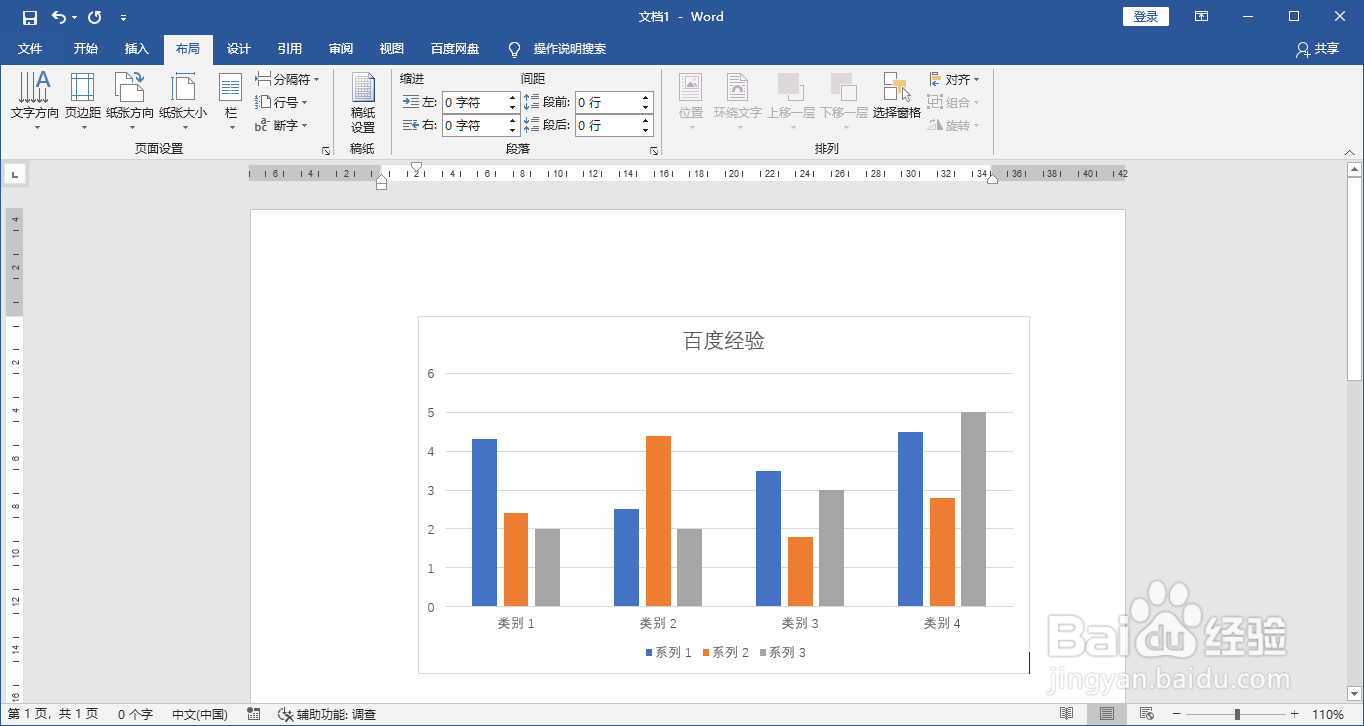Image resolution: width=1364 pixels, height=726 pixels.
Task: Click the 登录 (Sign in) button
Action: click(x=1145, y=16)
